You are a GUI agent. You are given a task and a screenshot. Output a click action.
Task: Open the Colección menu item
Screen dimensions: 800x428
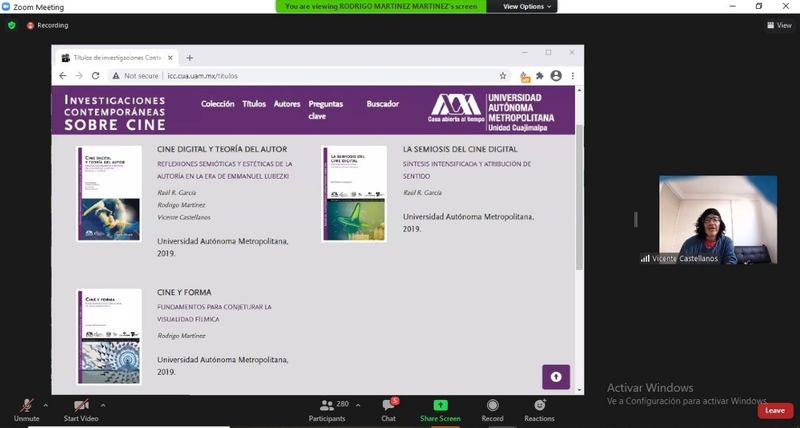point(217,104)
